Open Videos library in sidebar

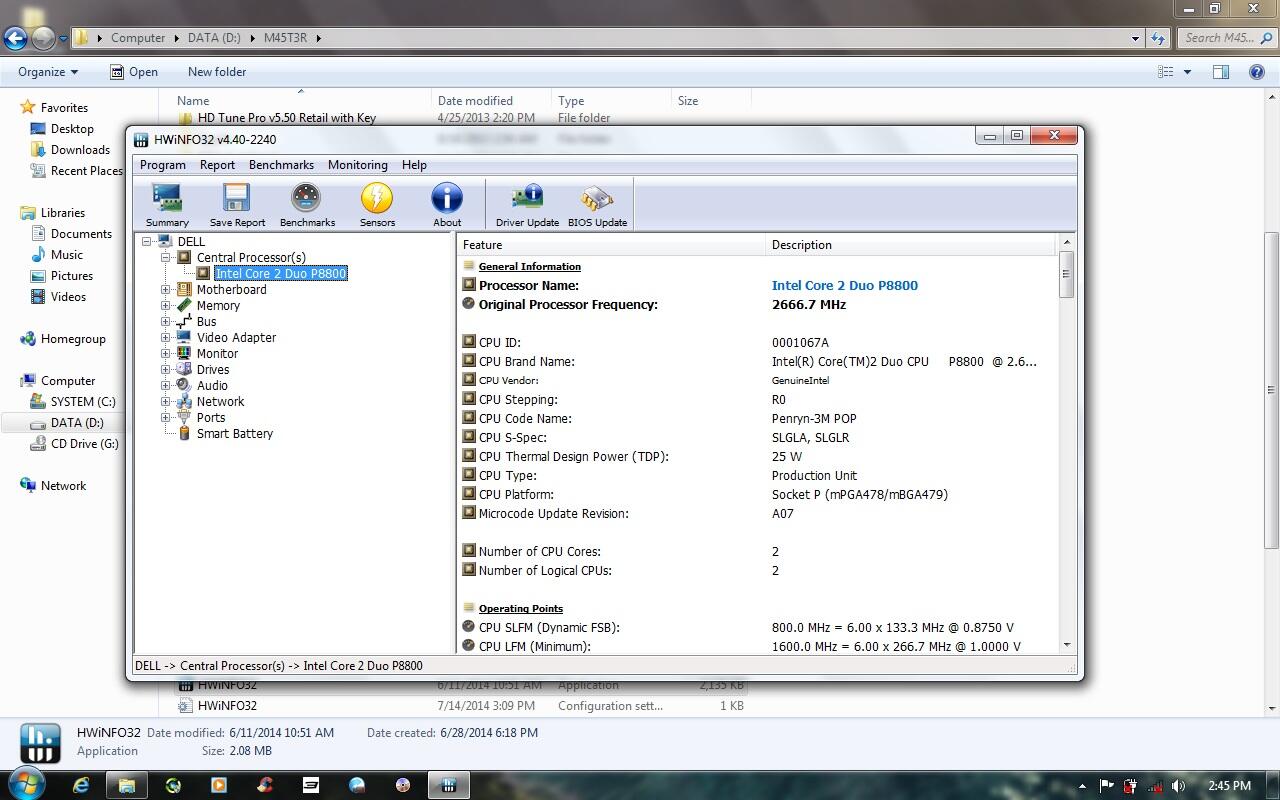pos(68,296)
